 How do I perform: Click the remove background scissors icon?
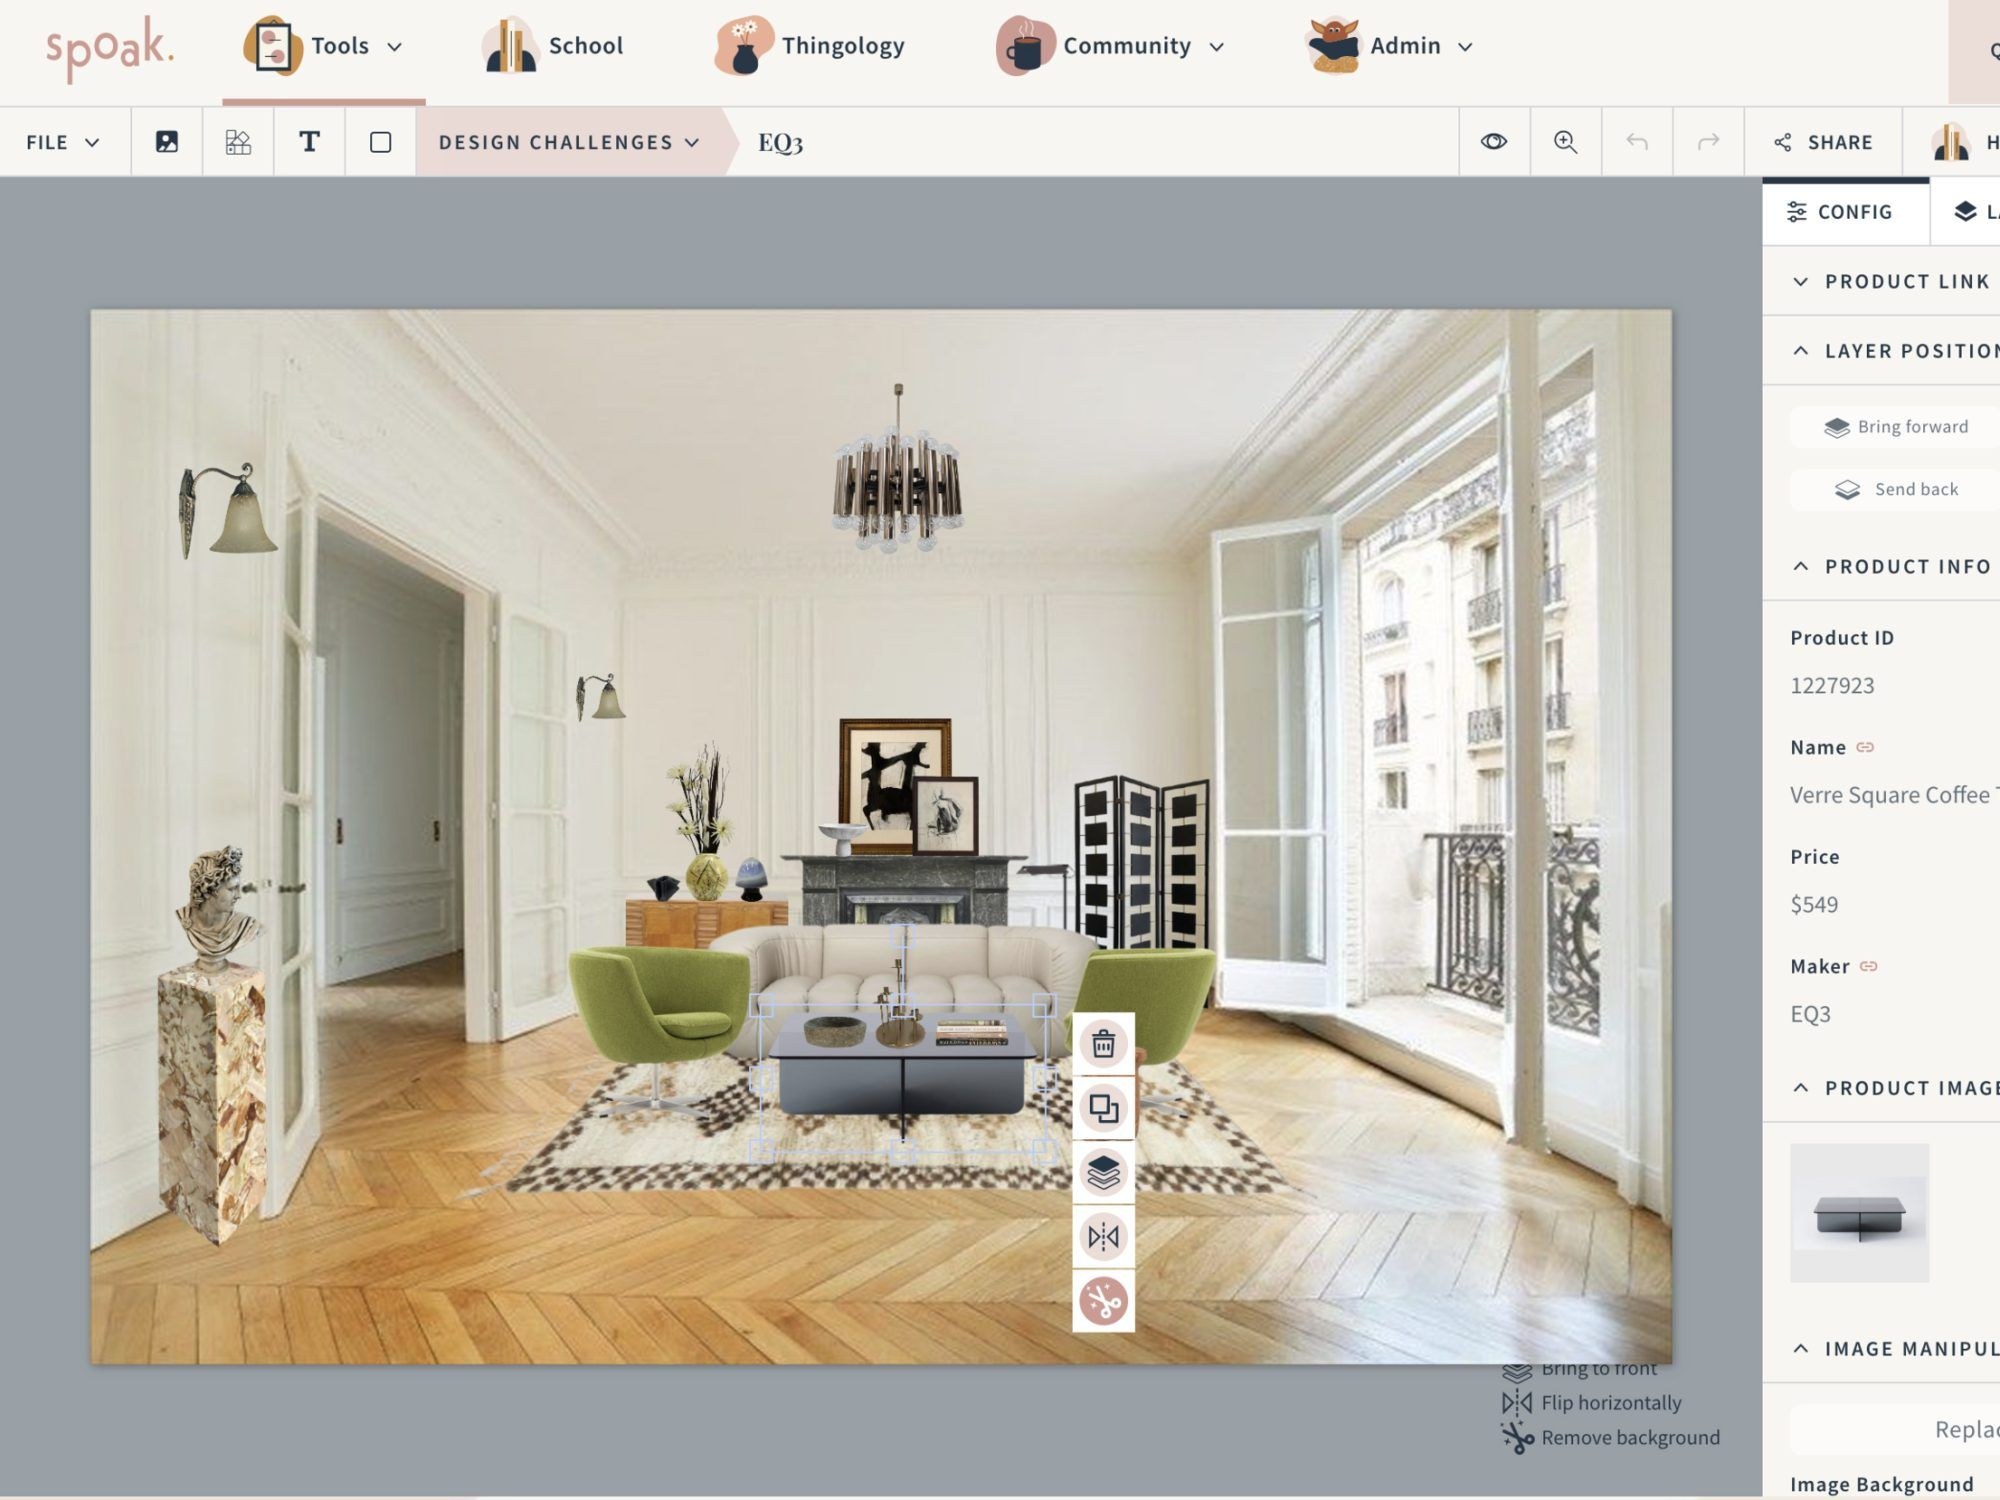point(1103,1301)
